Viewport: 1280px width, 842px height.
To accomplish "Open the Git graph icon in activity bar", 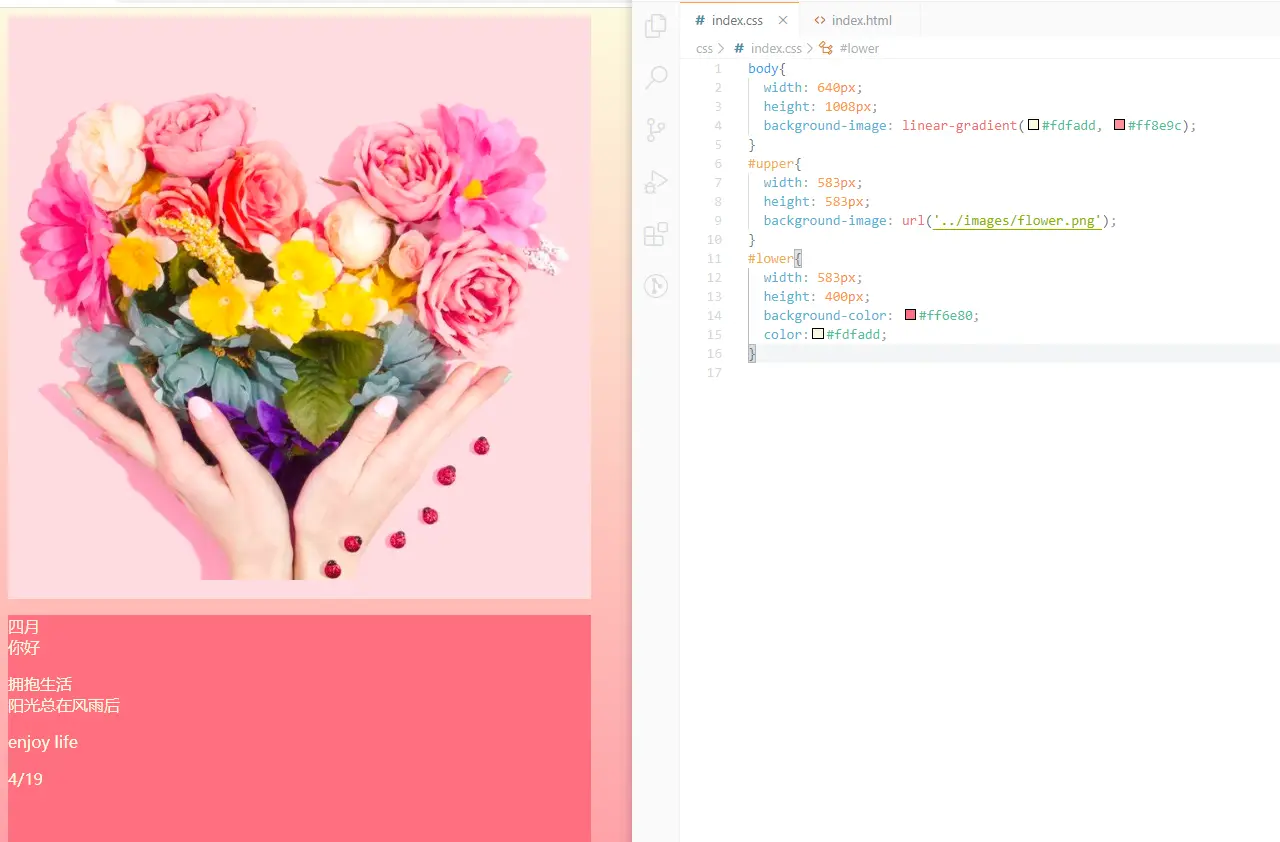I will click(x=656, y=286).
